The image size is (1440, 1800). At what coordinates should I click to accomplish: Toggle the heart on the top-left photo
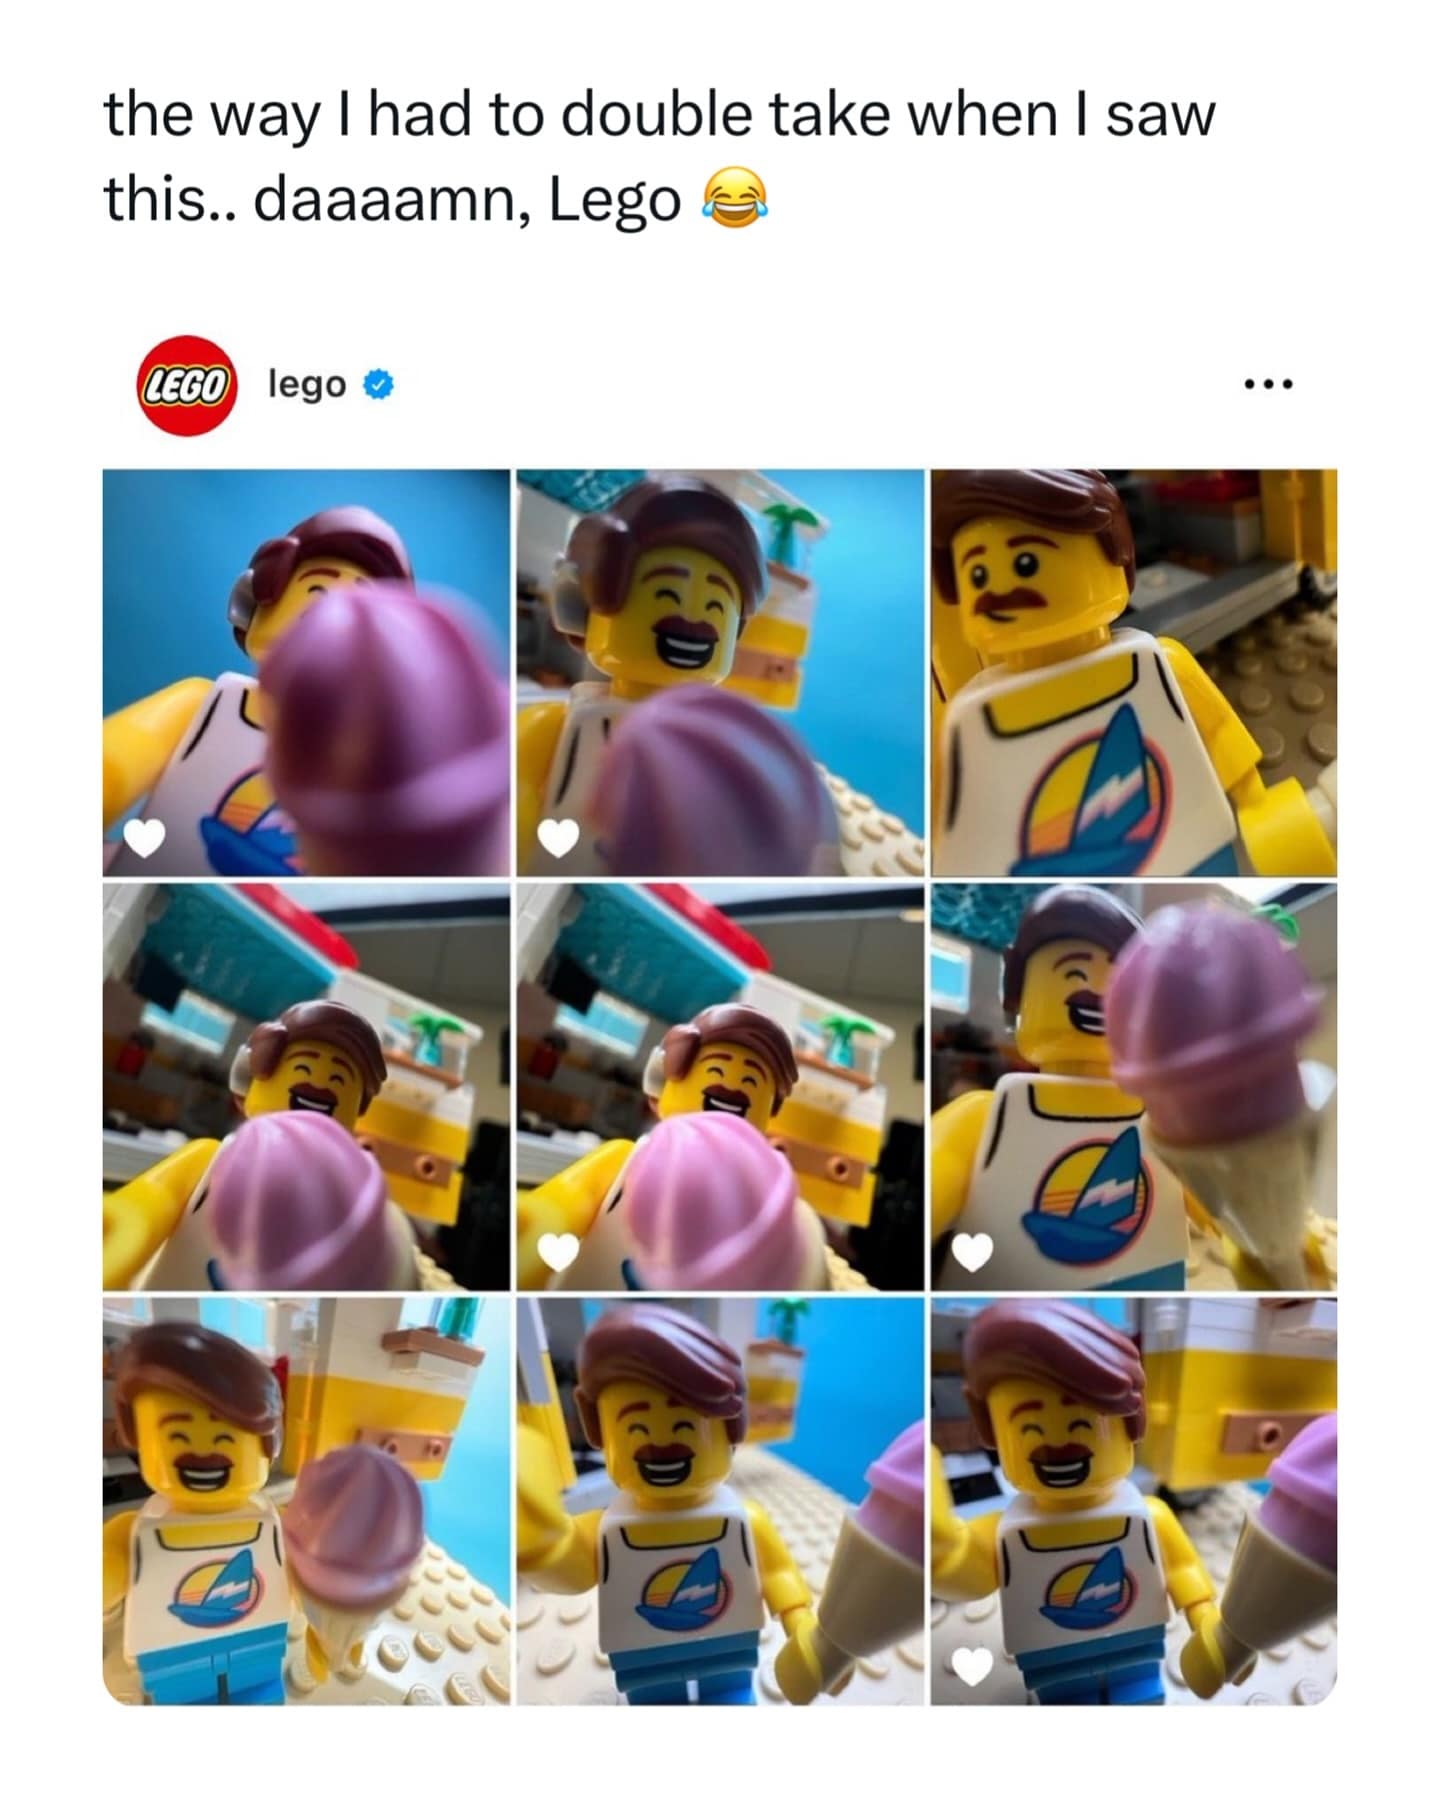pos(144,838)
